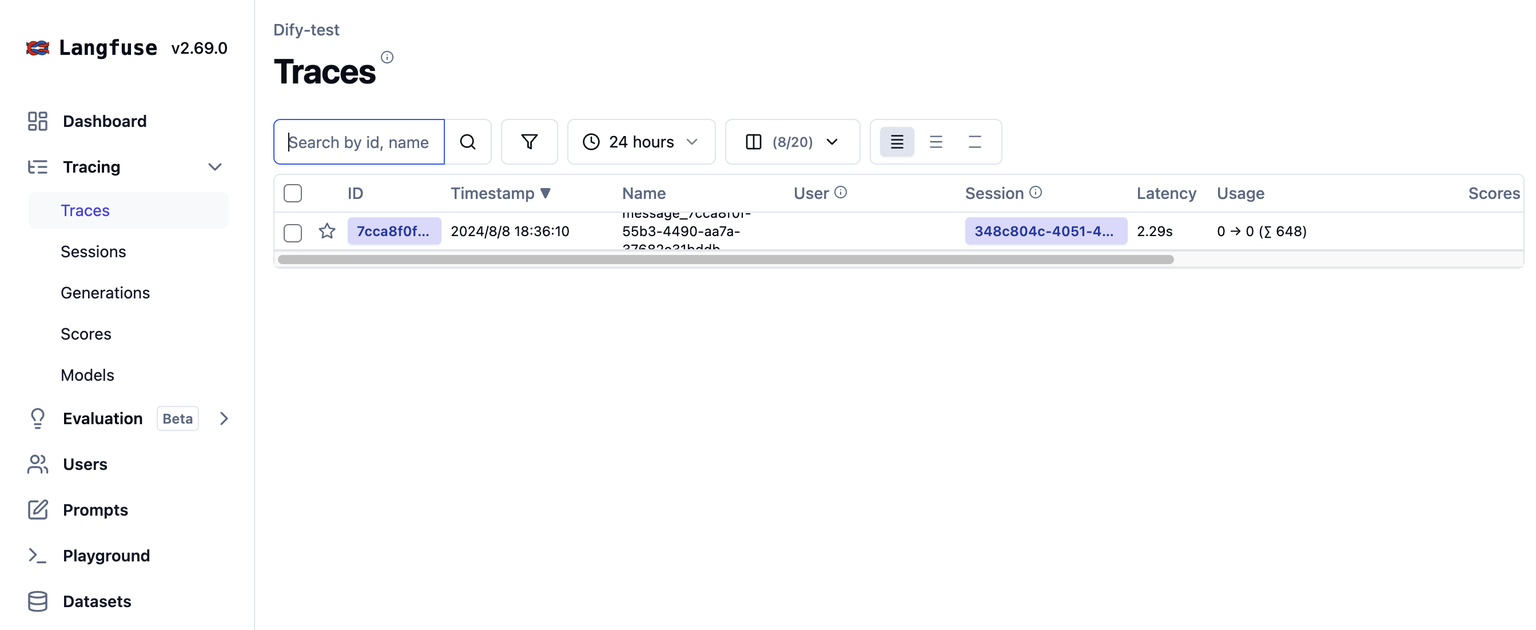Select the small row height icon
The image size is (1536, 630).
point(897,142)
